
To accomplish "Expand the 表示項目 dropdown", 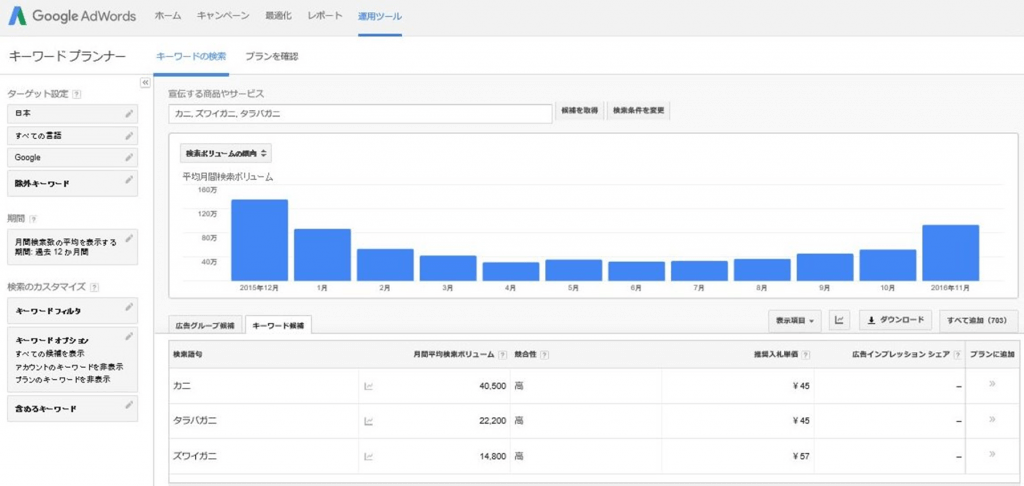I will click(795, 320).
